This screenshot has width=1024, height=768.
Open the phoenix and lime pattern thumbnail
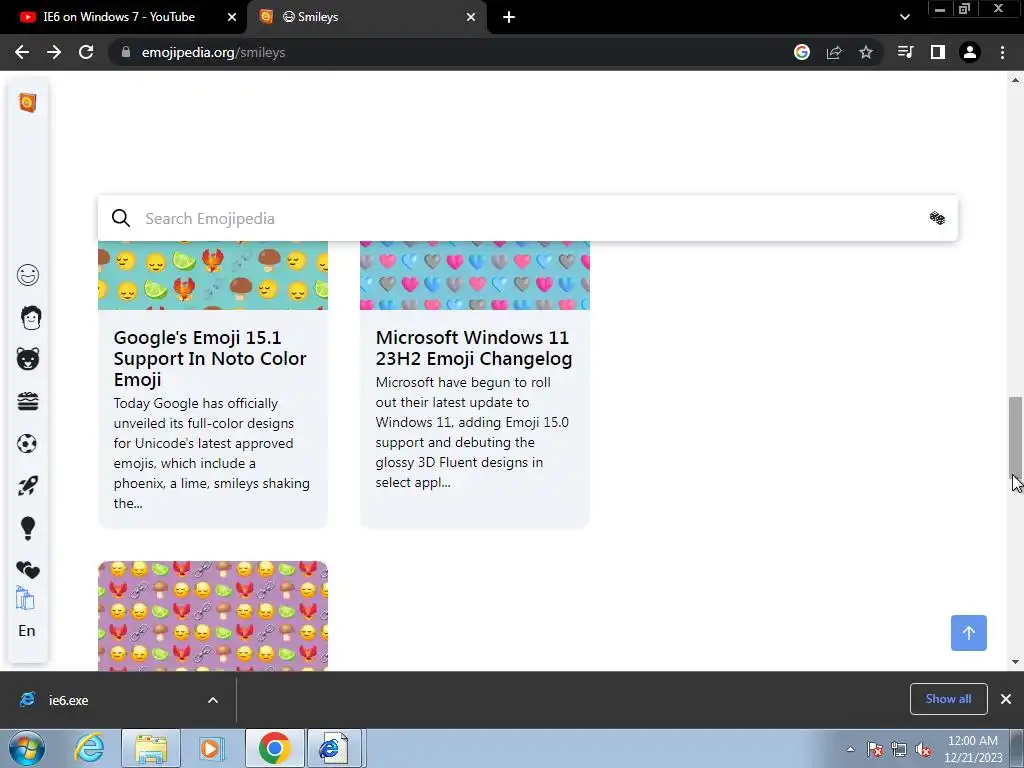pyautogui.click(x=213, y=275)
